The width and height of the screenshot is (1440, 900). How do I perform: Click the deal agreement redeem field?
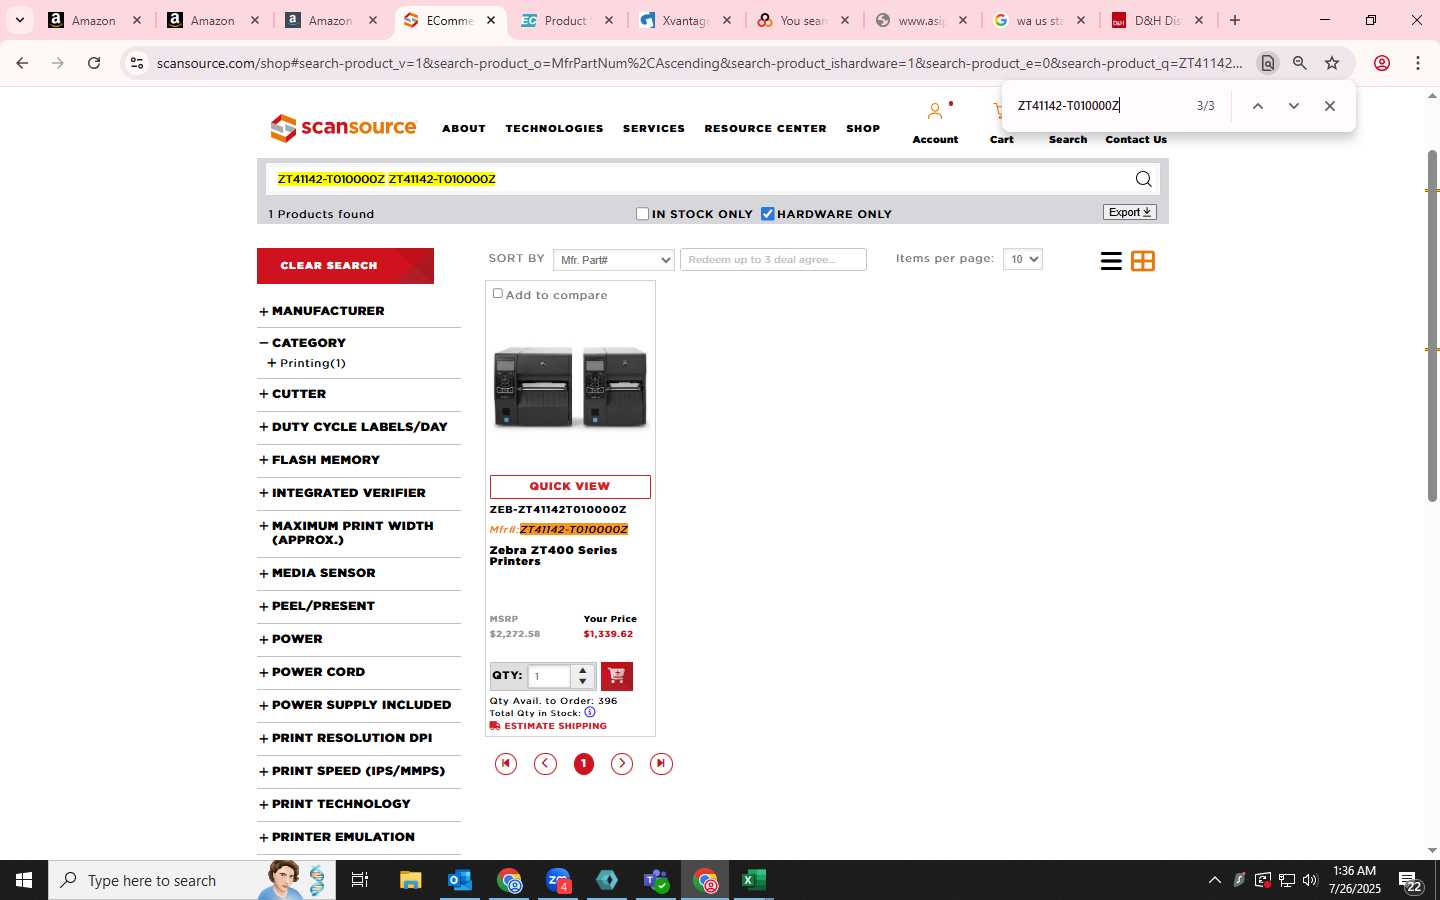tap(773, 260)
